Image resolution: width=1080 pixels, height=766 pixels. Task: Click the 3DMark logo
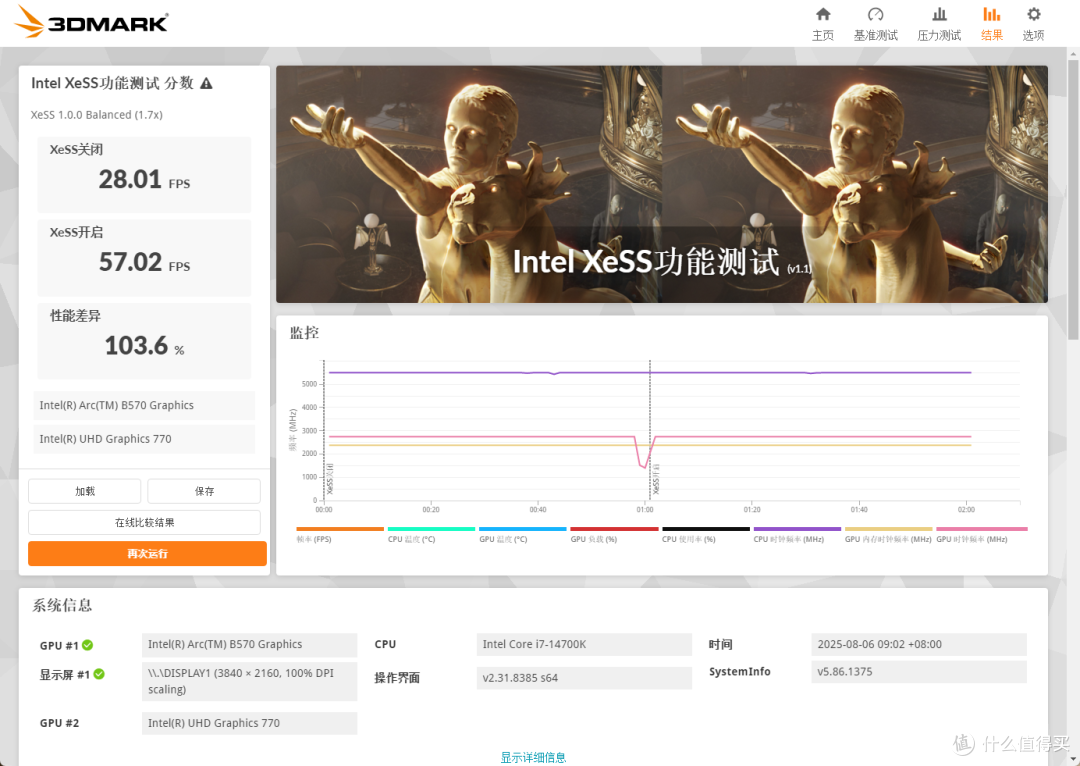(x=91, y=22)
